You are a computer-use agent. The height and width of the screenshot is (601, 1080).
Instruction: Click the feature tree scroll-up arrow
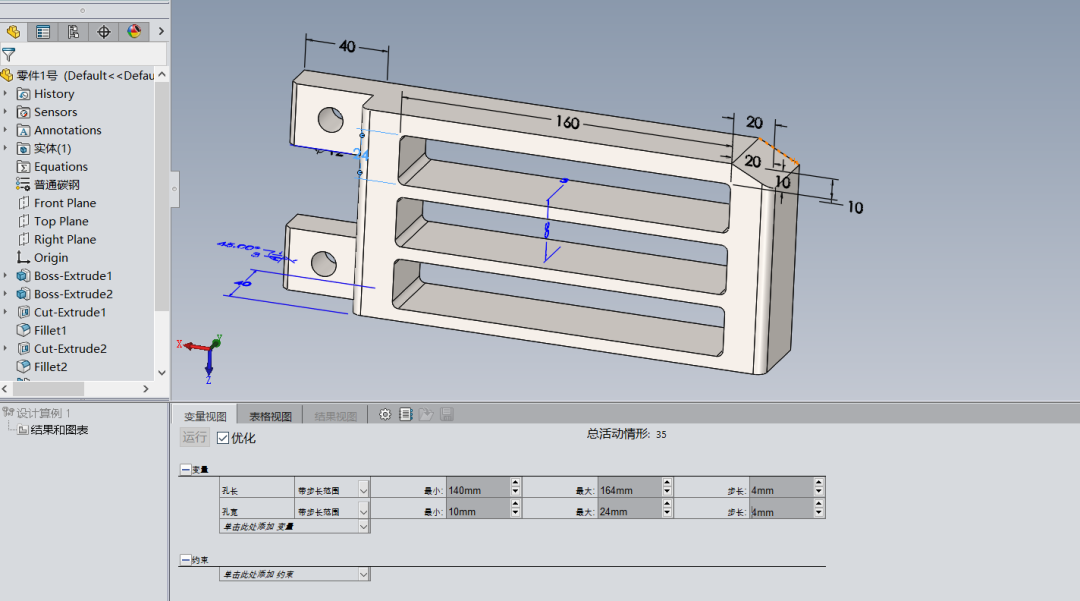coord(162,74)
